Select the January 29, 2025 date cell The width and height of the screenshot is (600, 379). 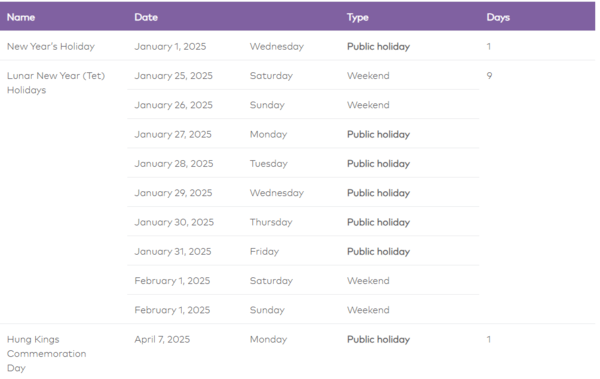click(173, 193)
